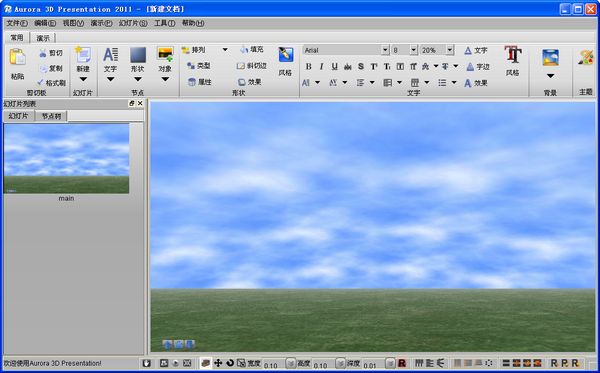The image size is (600, 373).
Task: Select the main slide thumbnail
Action: [66, 158]
